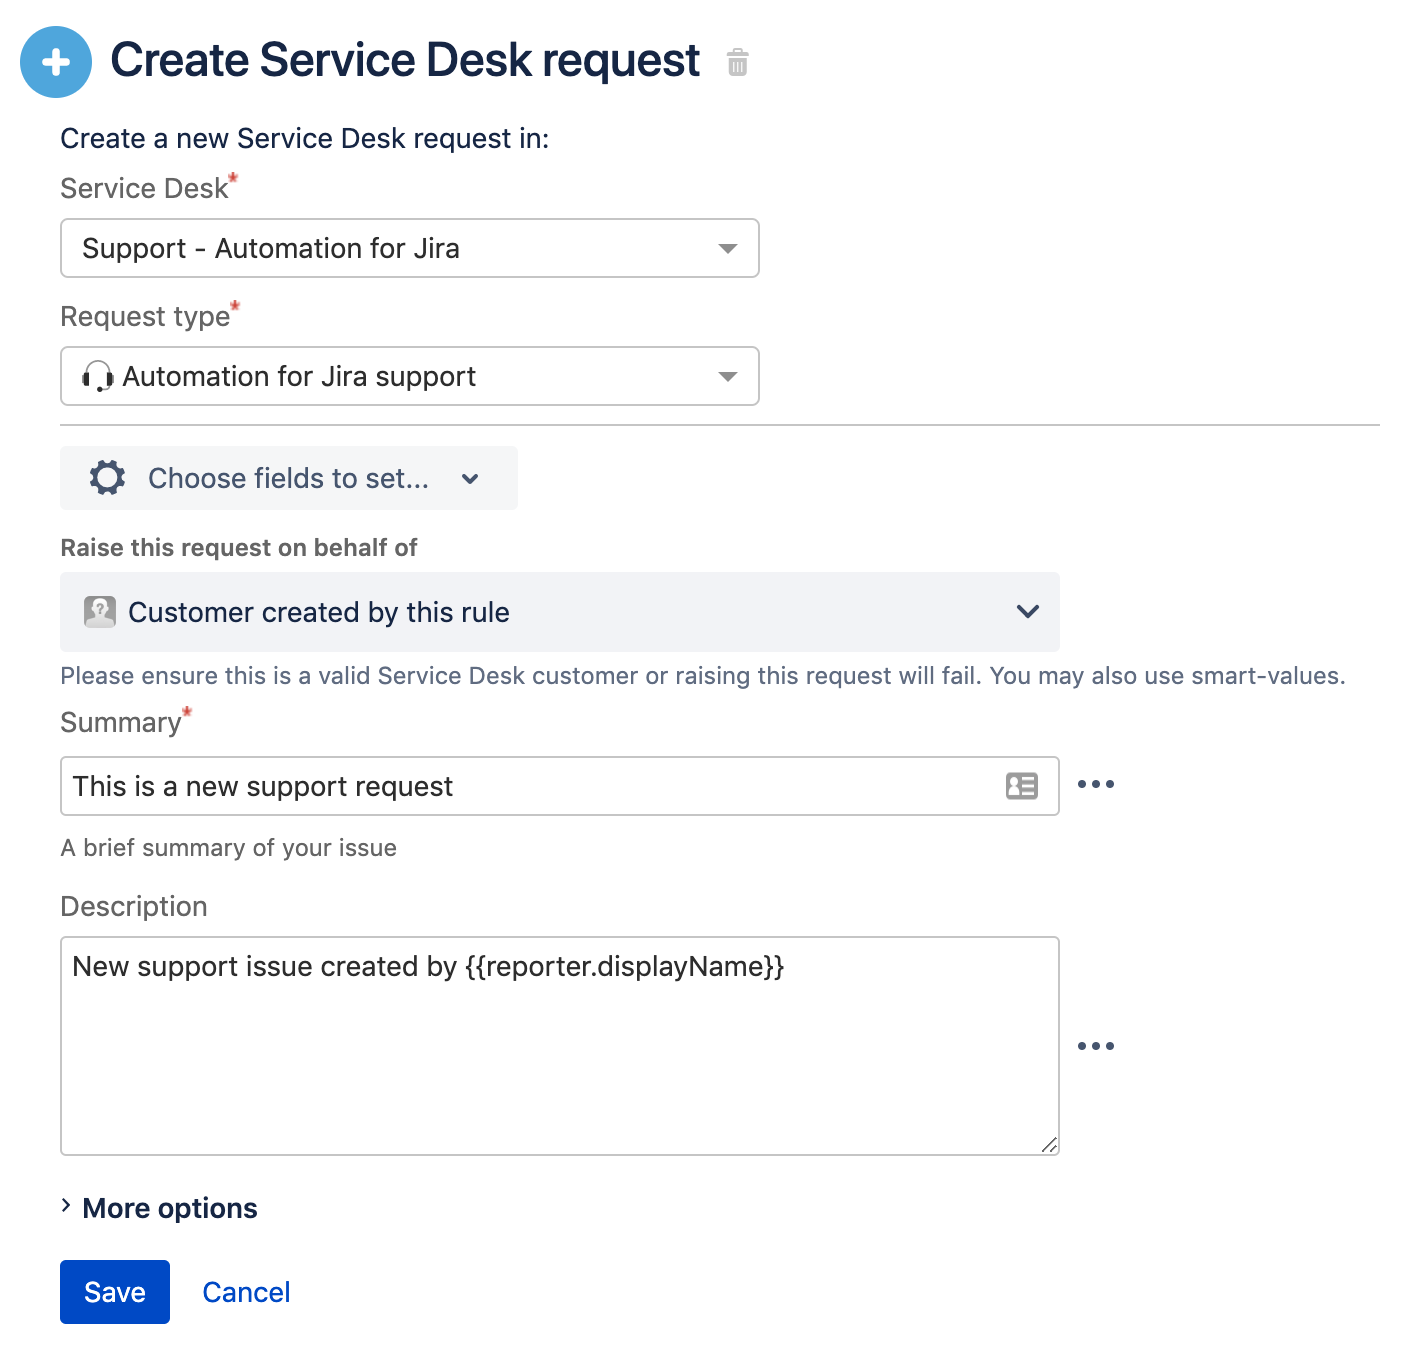Save the Service Desk request

point(115,1292)
